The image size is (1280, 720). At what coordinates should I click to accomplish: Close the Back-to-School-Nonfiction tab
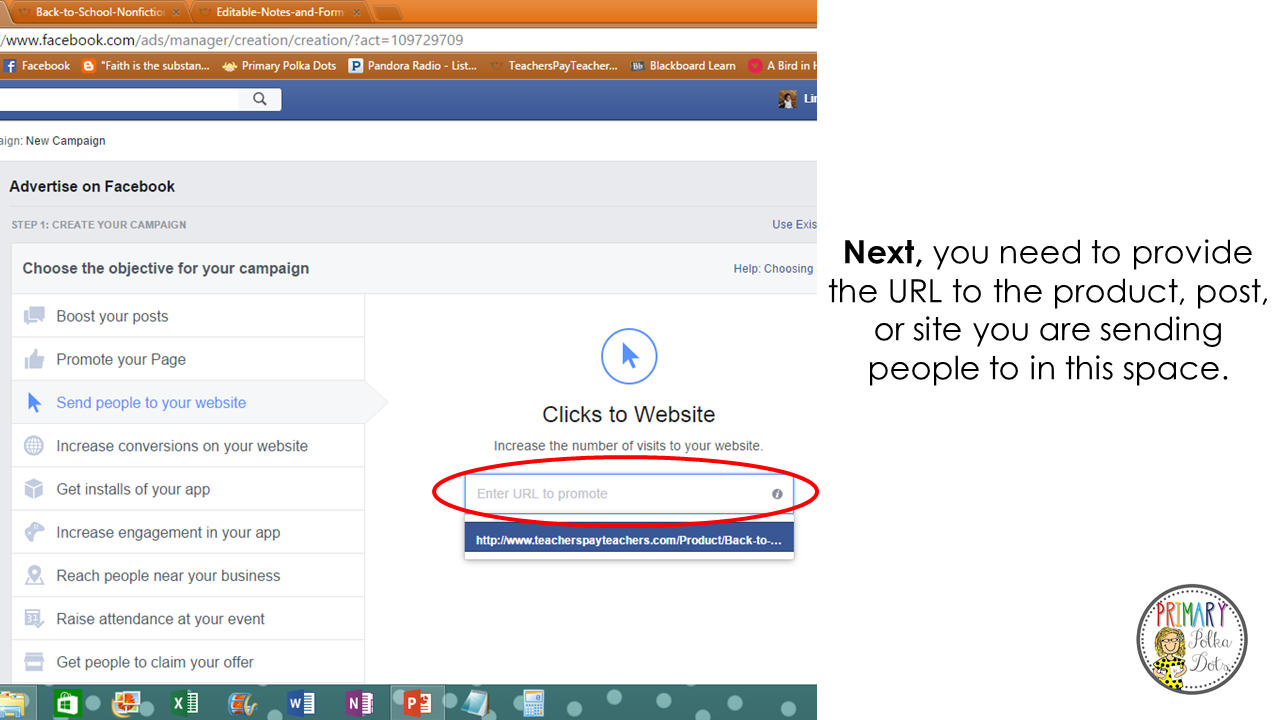tap(176, 13)
